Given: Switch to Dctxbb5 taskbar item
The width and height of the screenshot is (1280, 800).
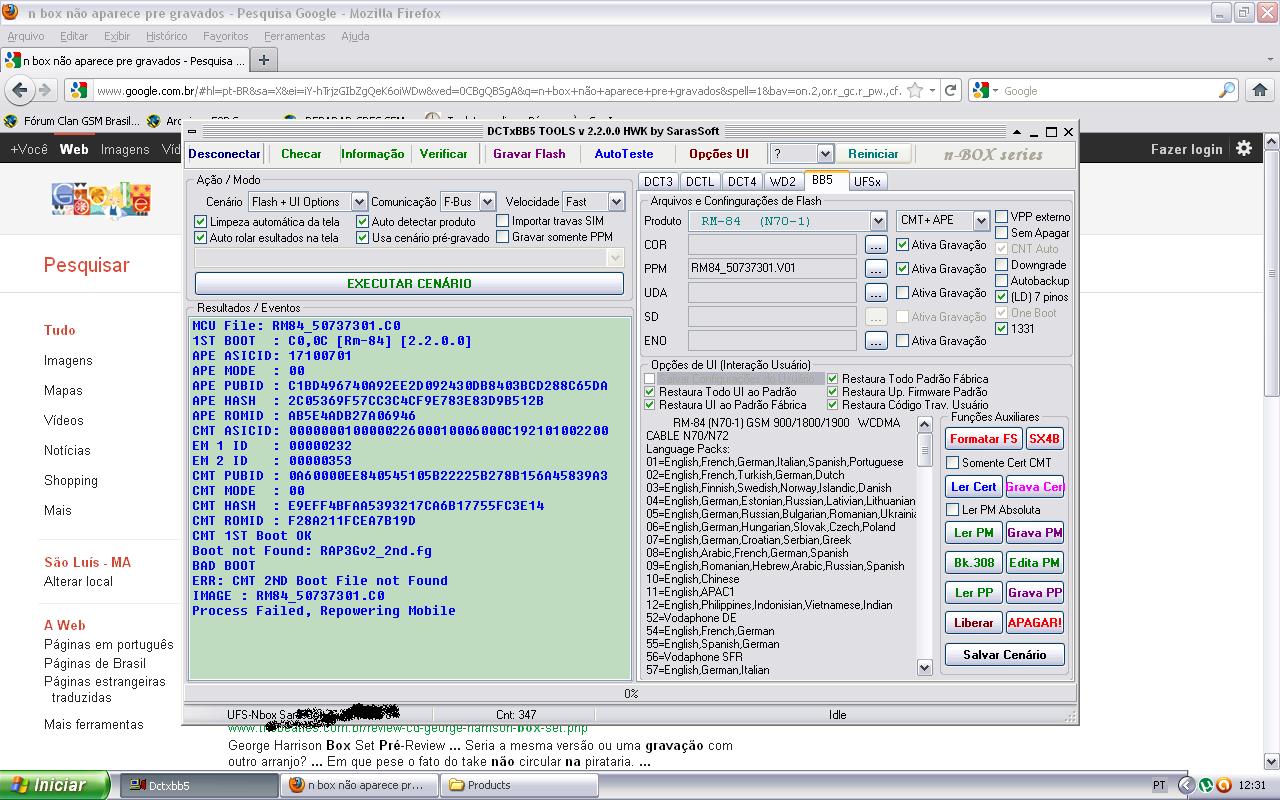Looking at the screenshot, I should (x=198, y=785).
